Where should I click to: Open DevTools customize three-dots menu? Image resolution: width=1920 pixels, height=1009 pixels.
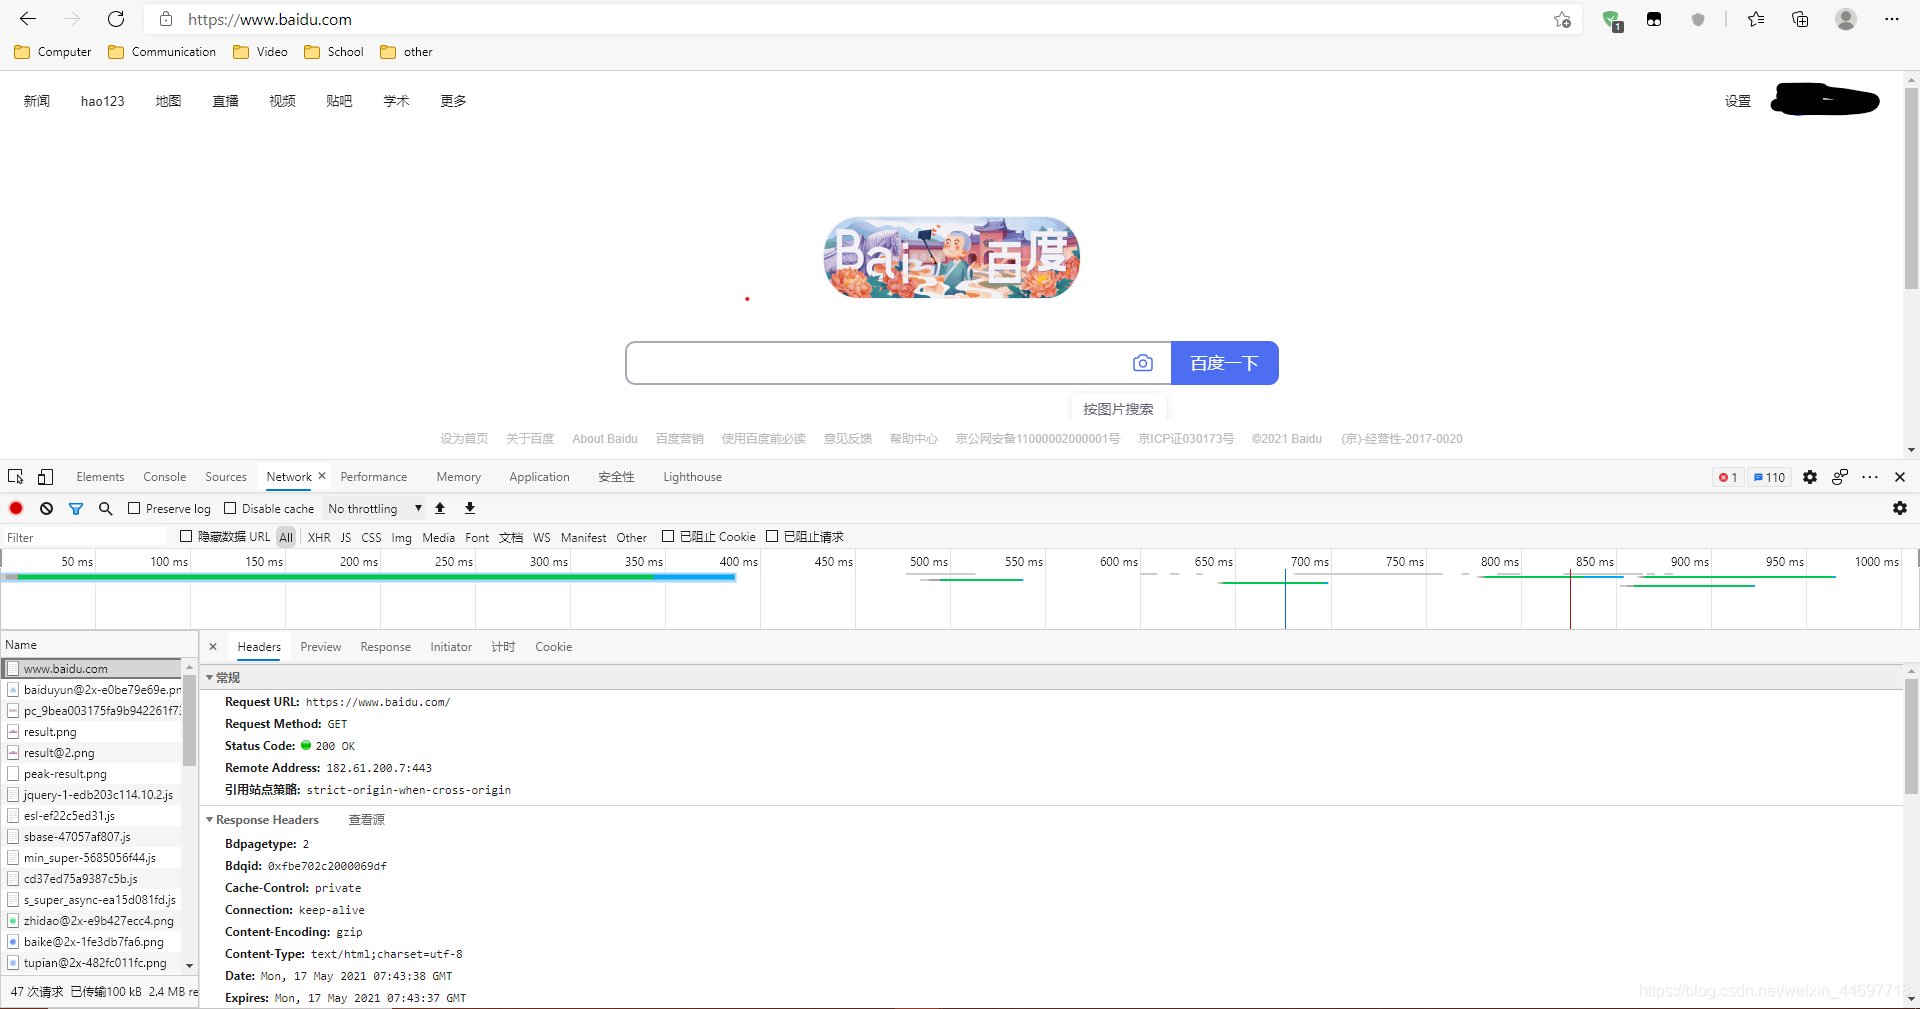tap(1870, 477)
